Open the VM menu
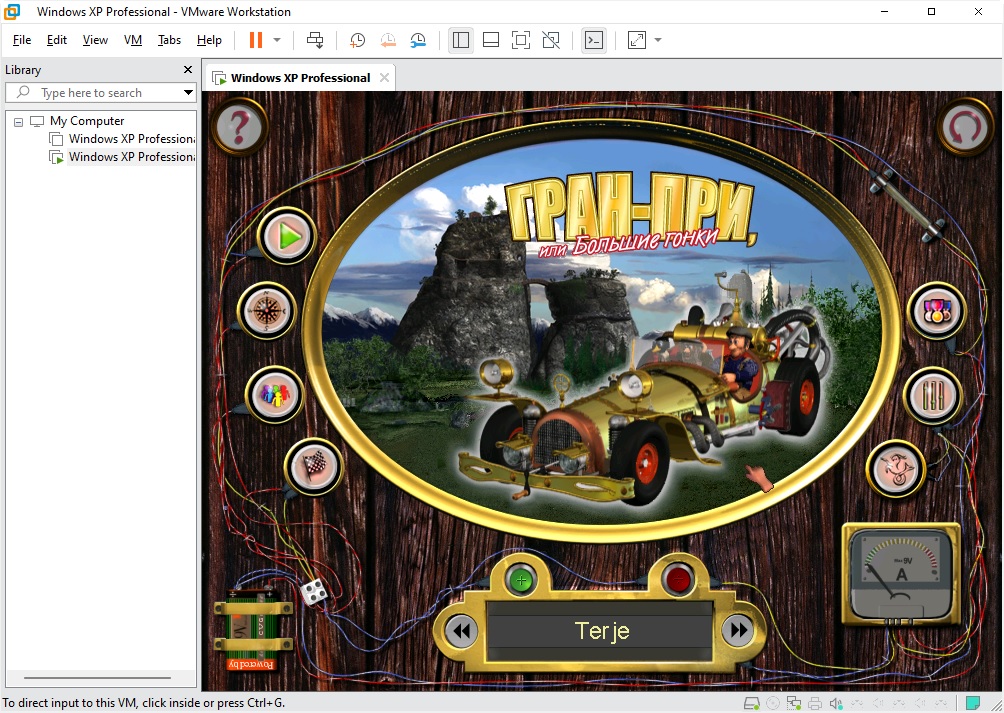Viewport: 1004px width, 713px height. (133, 40)
